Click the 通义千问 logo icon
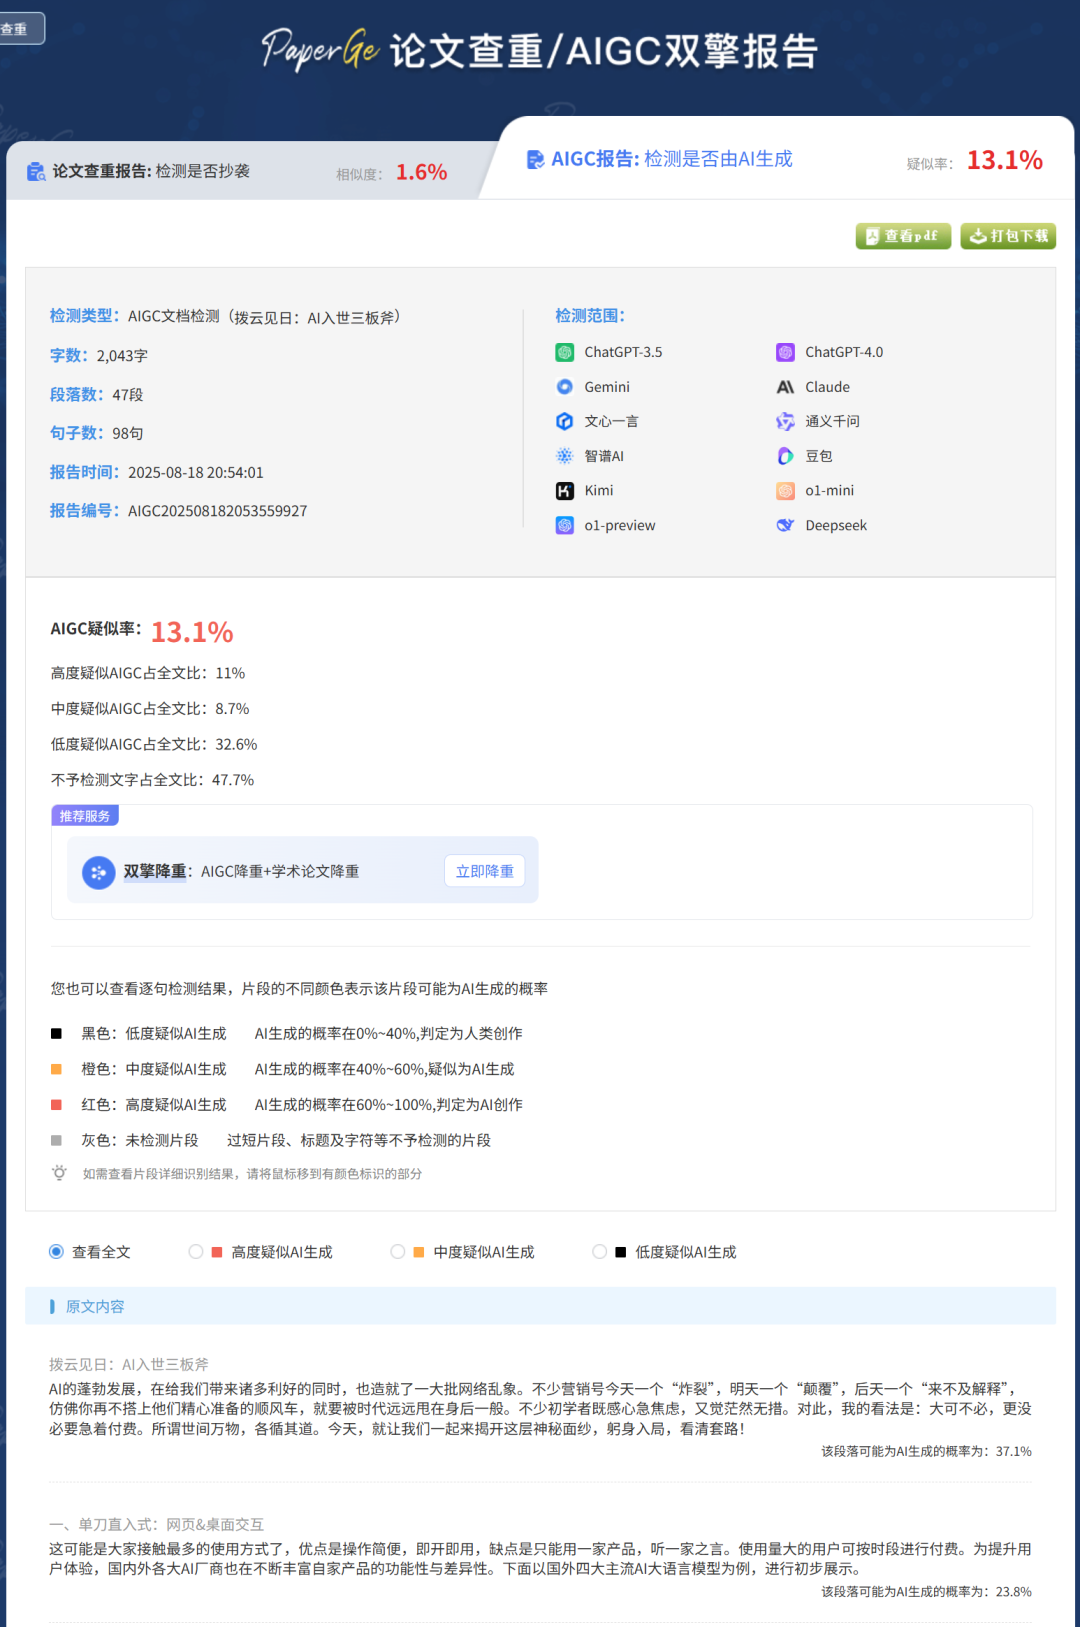 (x=786, y=421)
